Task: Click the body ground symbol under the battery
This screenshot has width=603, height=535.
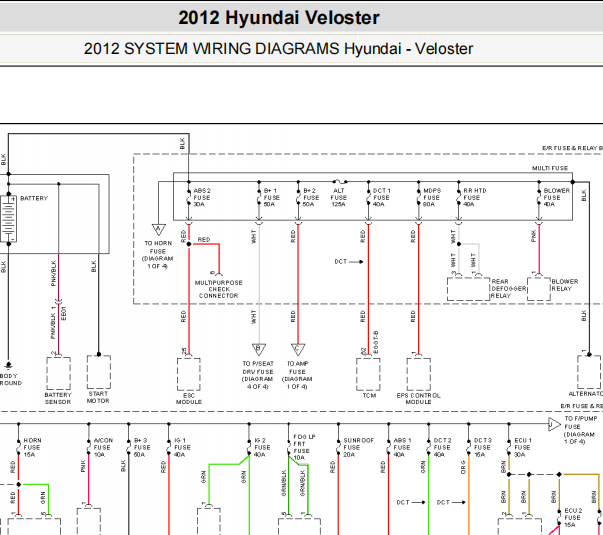Action: pyautogui.click(x=8, y=365)
